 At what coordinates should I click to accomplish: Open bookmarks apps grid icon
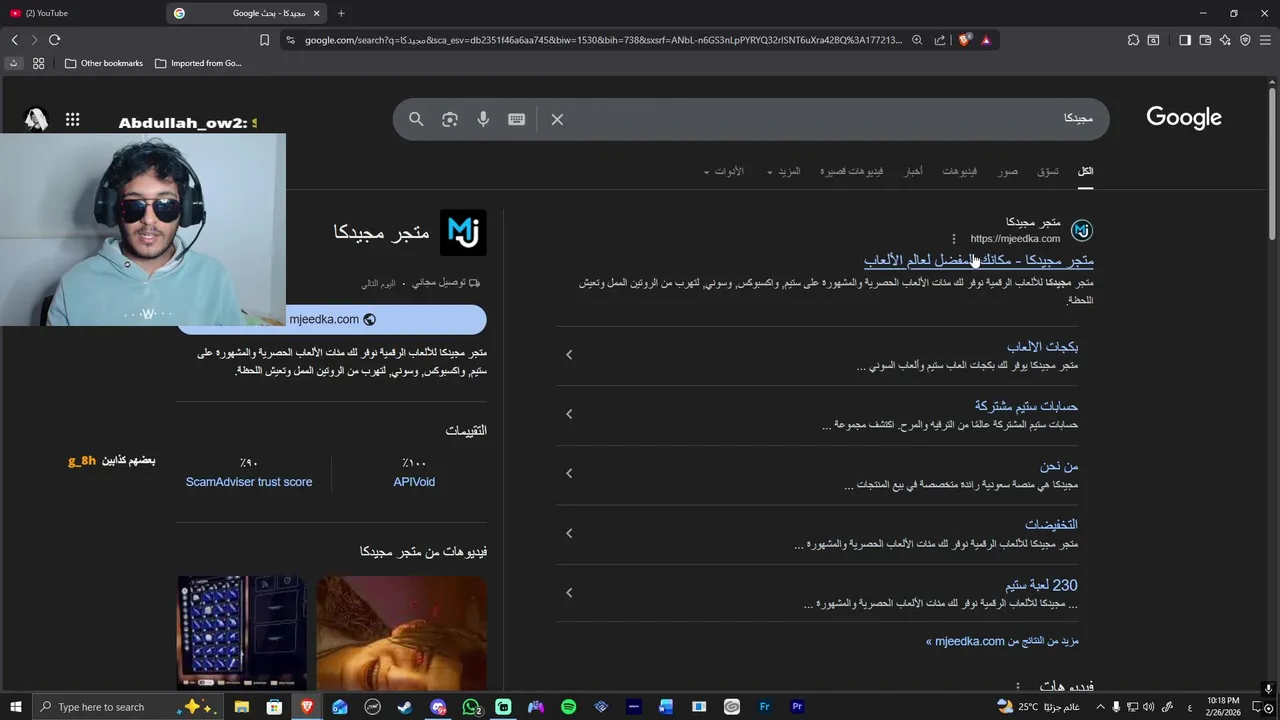pyautogui.click(x=38, y=63)
